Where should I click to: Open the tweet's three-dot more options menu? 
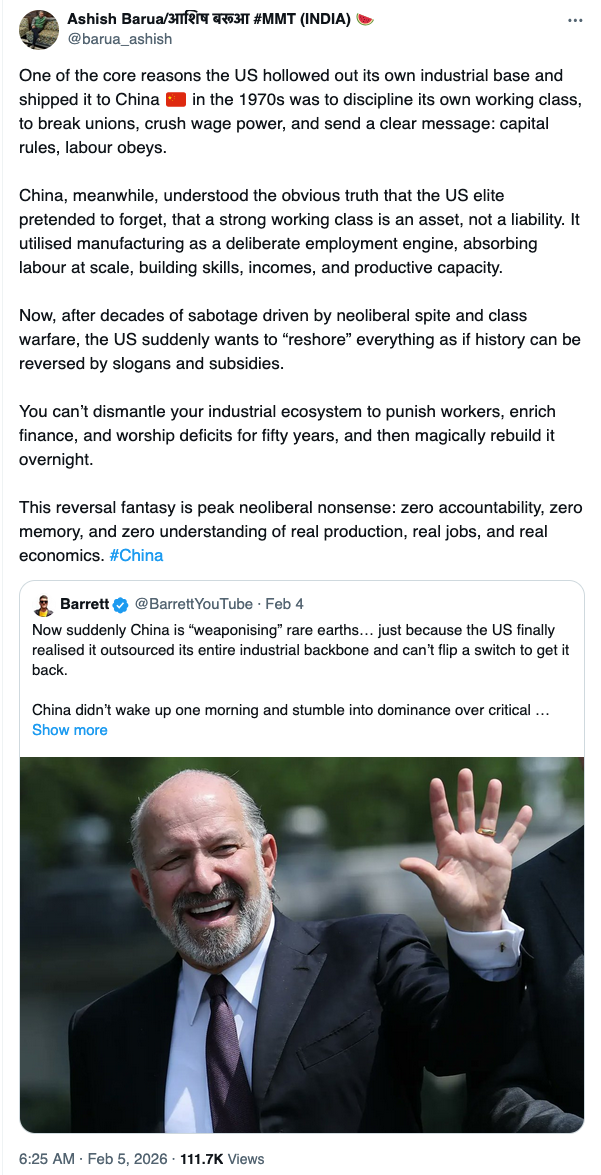tap(575, 20)
